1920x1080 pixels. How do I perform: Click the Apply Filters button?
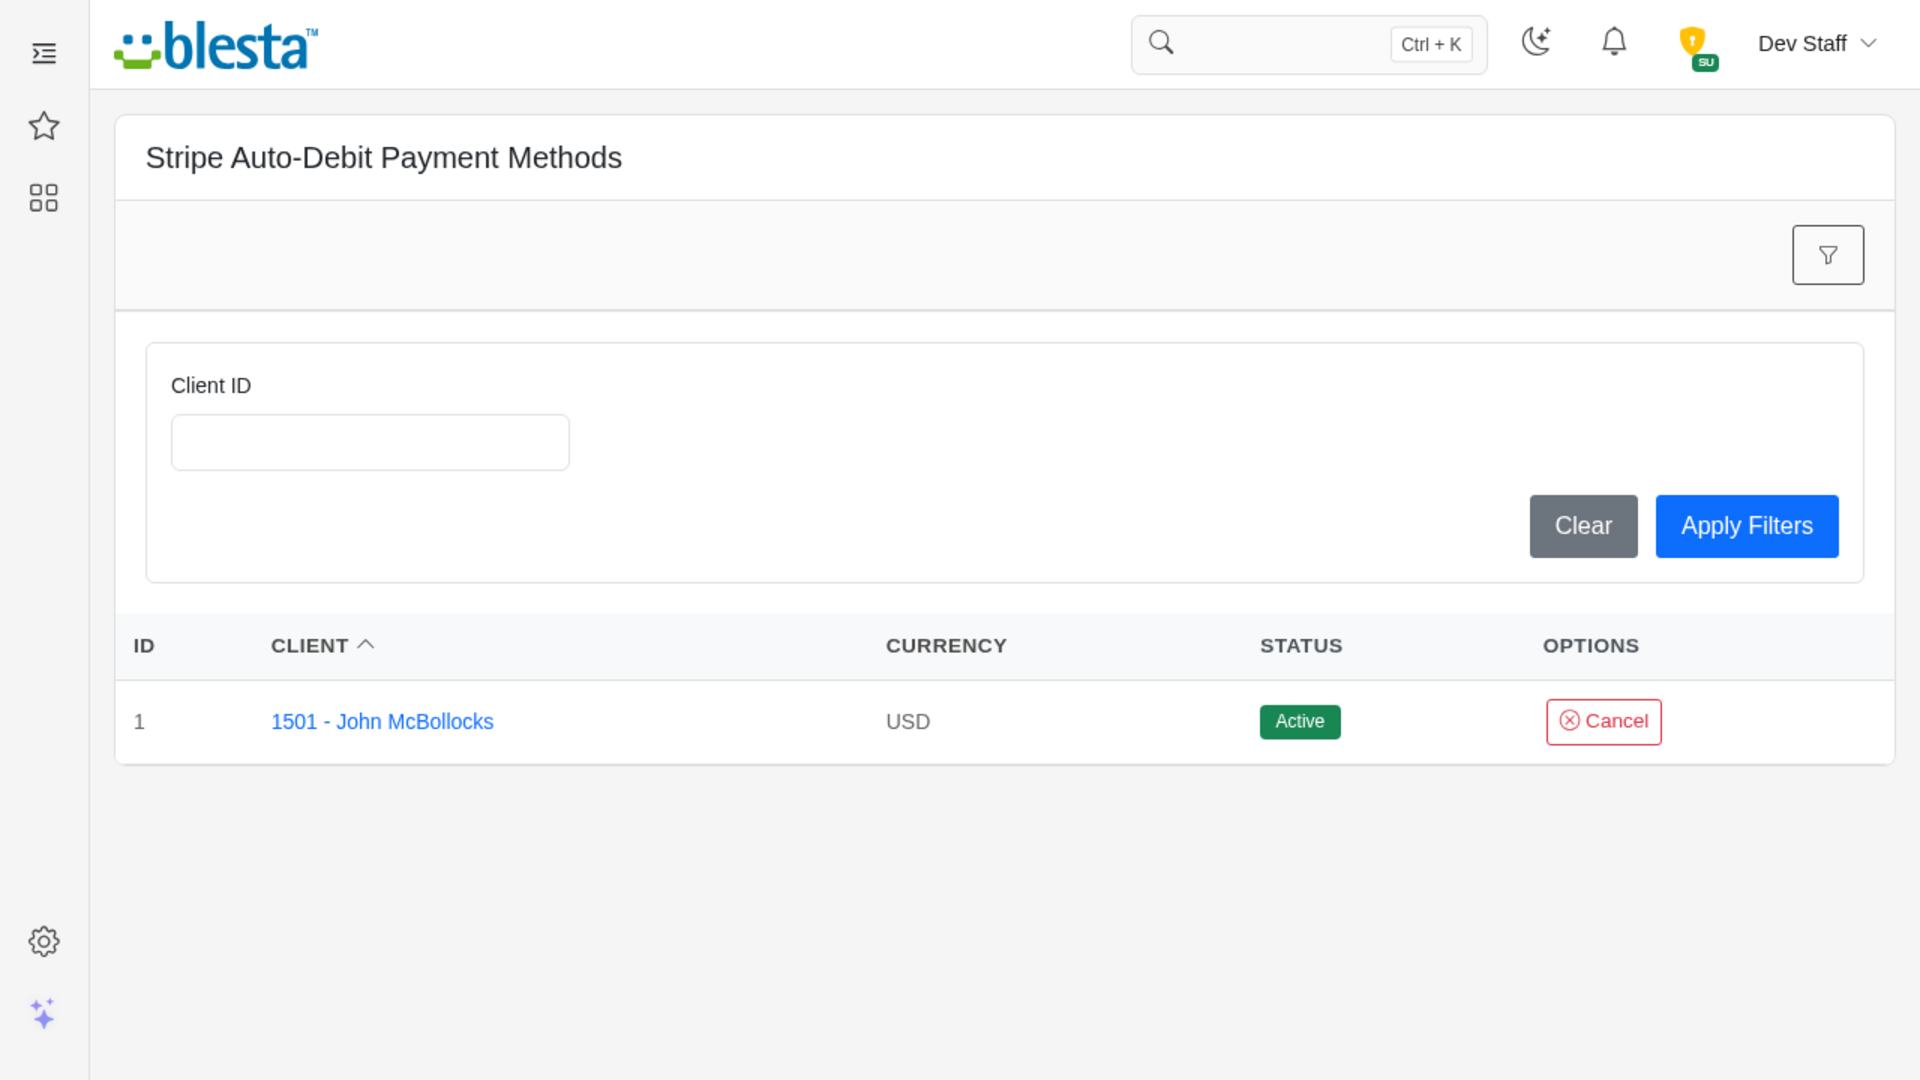point(1747,526)
